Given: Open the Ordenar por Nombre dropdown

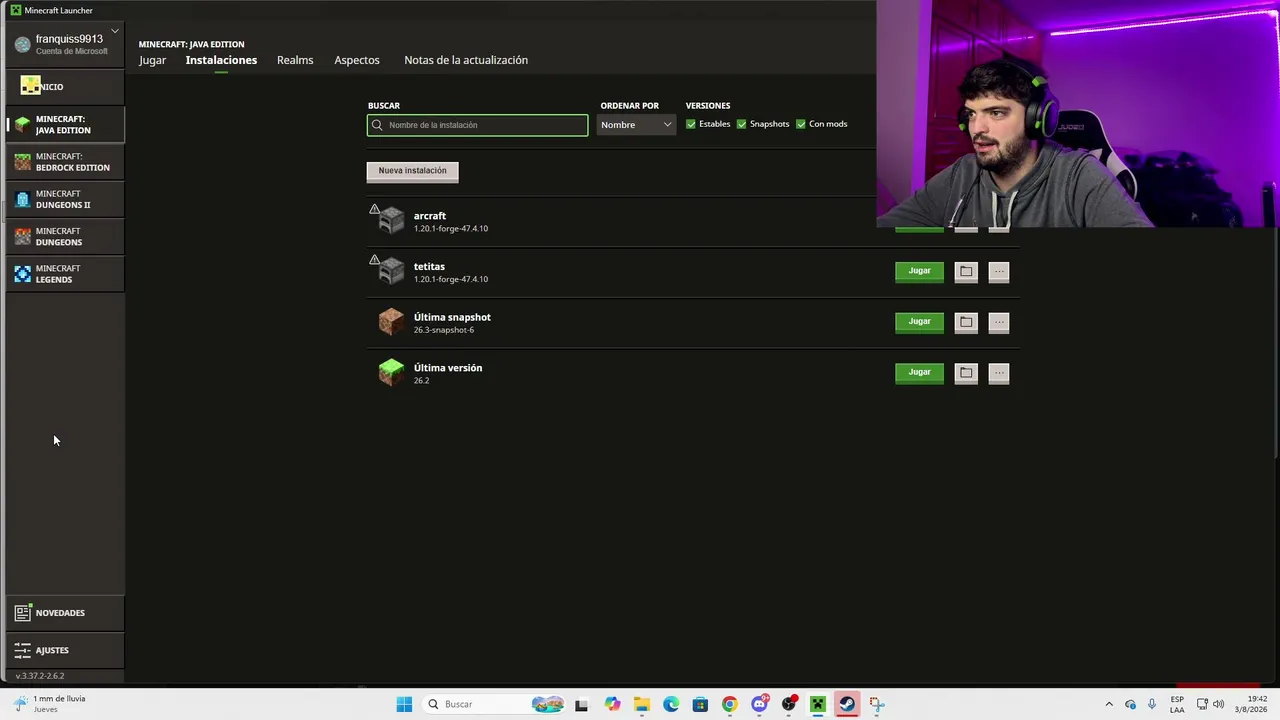Looking at the screenshot, I should 636,125.
